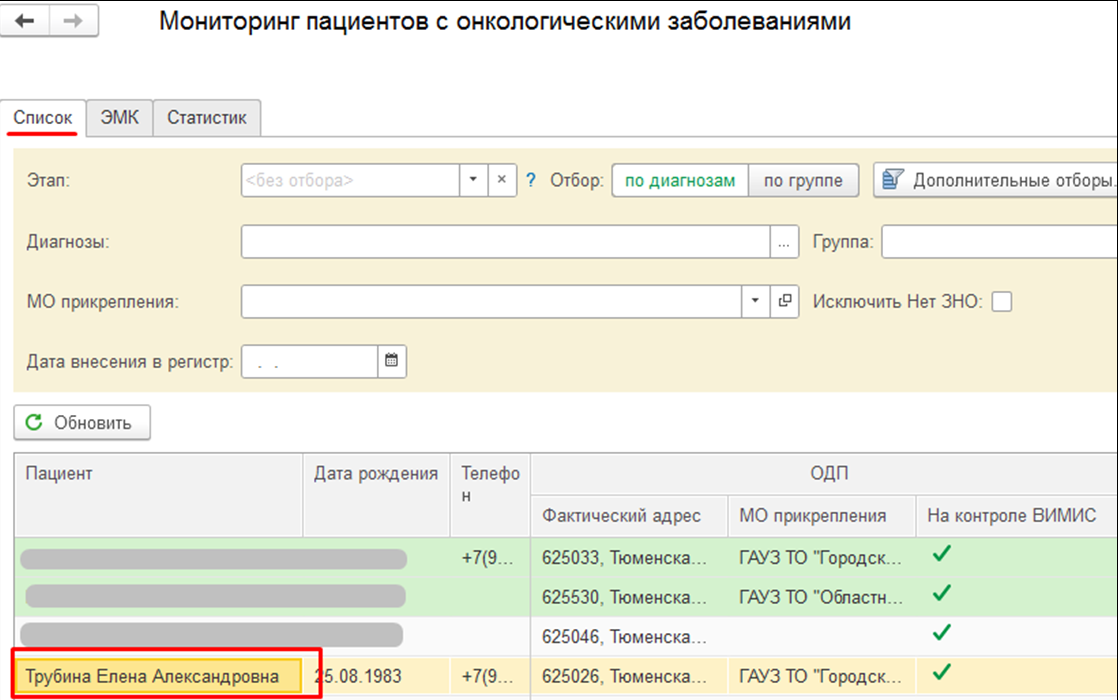Select the по диагнозам filter toggle
Image resolution: width=1118 pixels, height=700 pixels.
[679, 181]
